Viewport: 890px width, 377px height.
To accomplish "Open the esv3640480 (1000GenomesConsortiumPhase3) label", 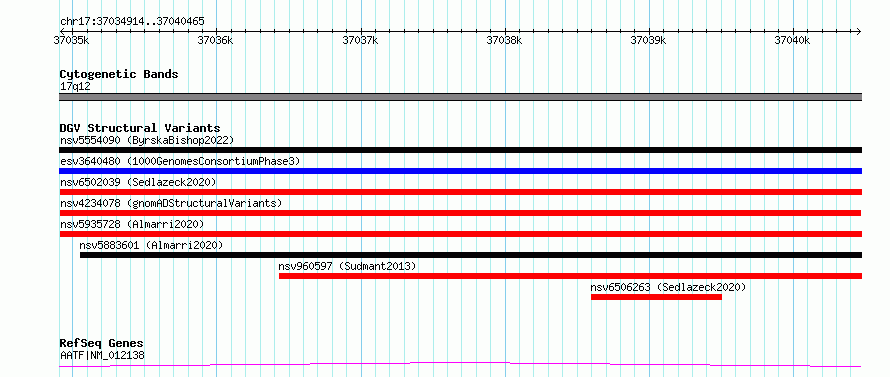I will (x=180, y=161).
